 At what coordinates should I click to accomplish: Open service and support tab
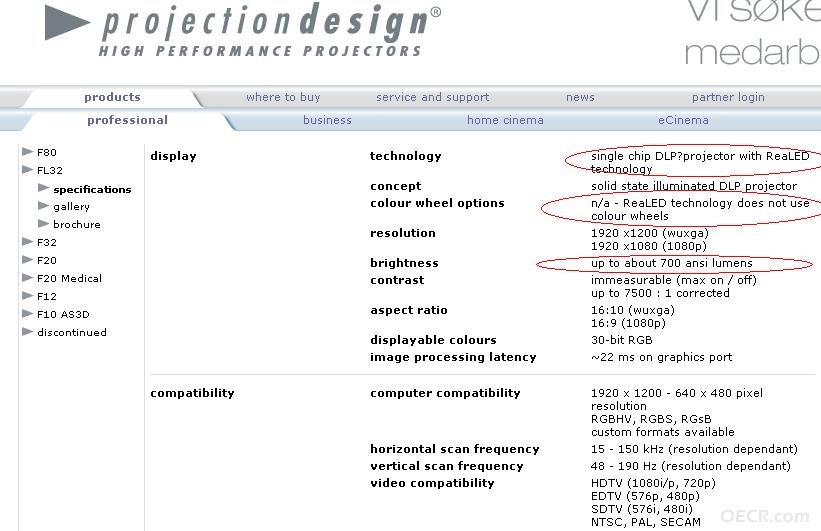[x=432, y=97]
